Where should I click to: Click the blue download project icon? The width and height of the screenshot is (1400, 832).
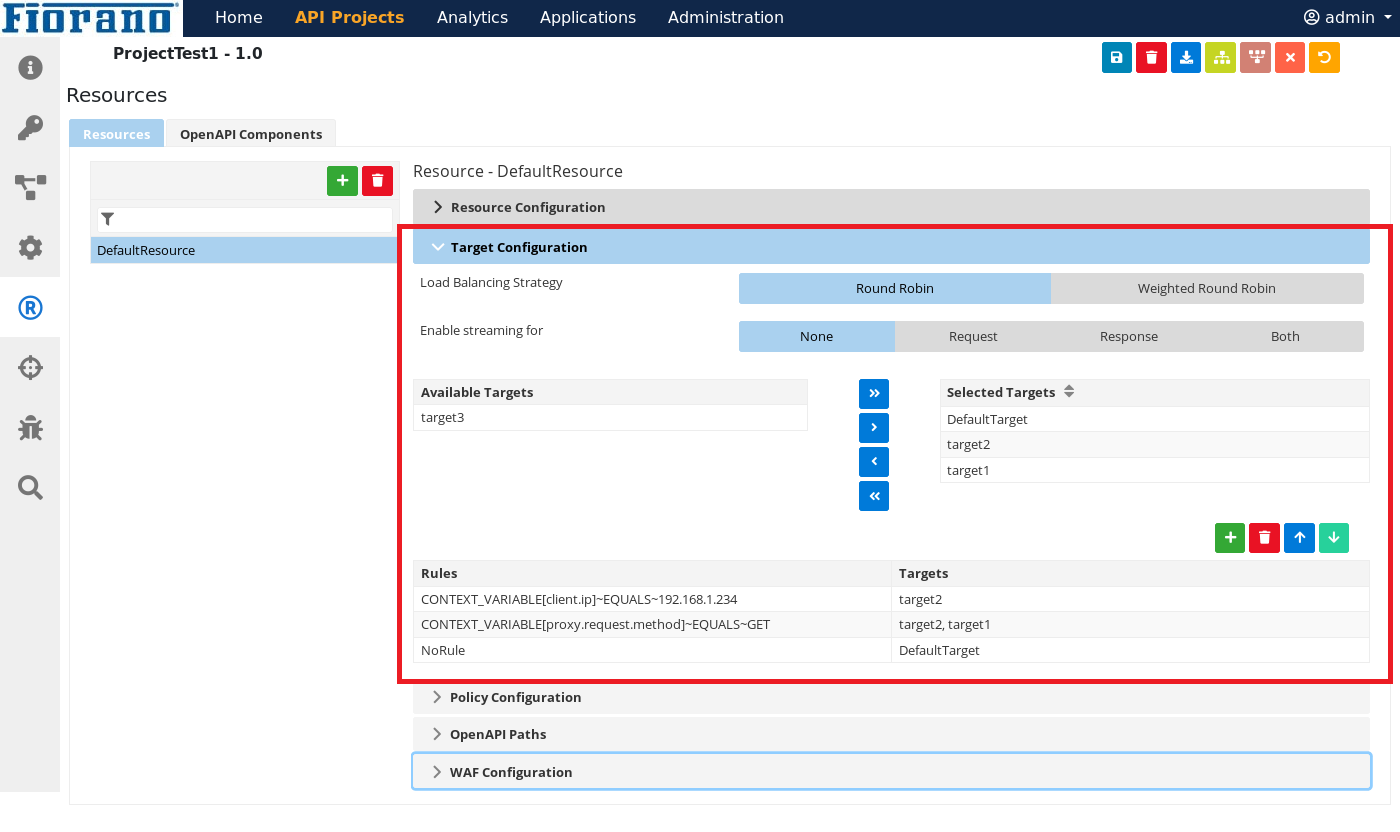pos(1185,58)
